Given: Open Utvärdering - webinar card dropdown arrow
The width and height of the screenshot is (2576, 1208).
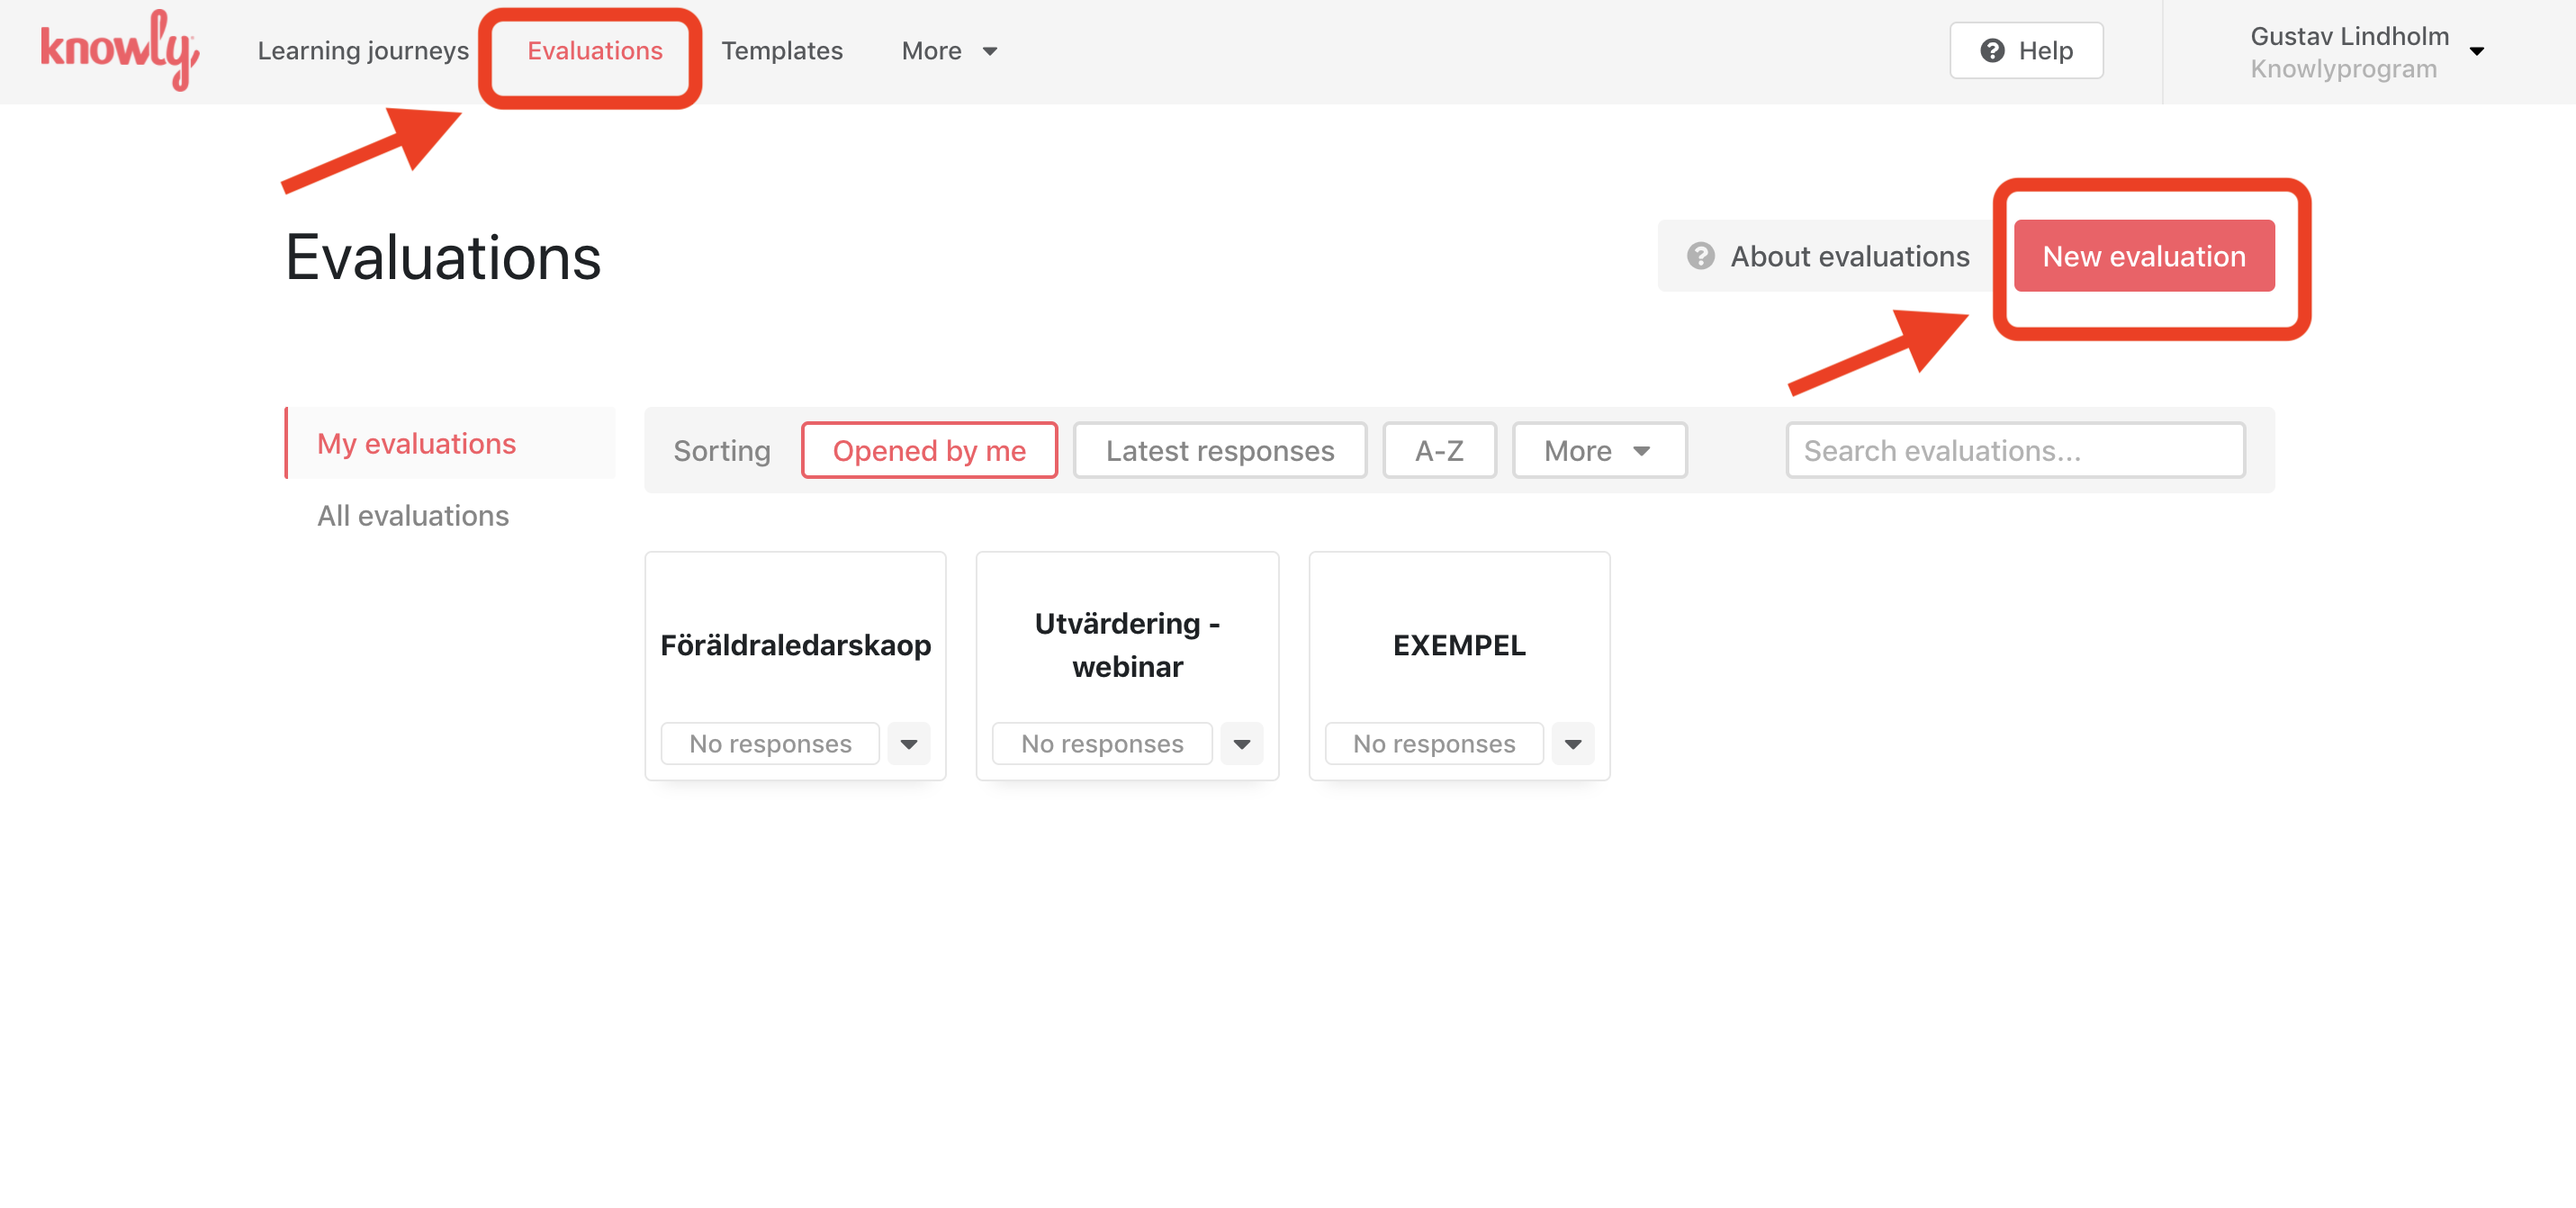Looking at the screenshot, I should click(1241, 744).
